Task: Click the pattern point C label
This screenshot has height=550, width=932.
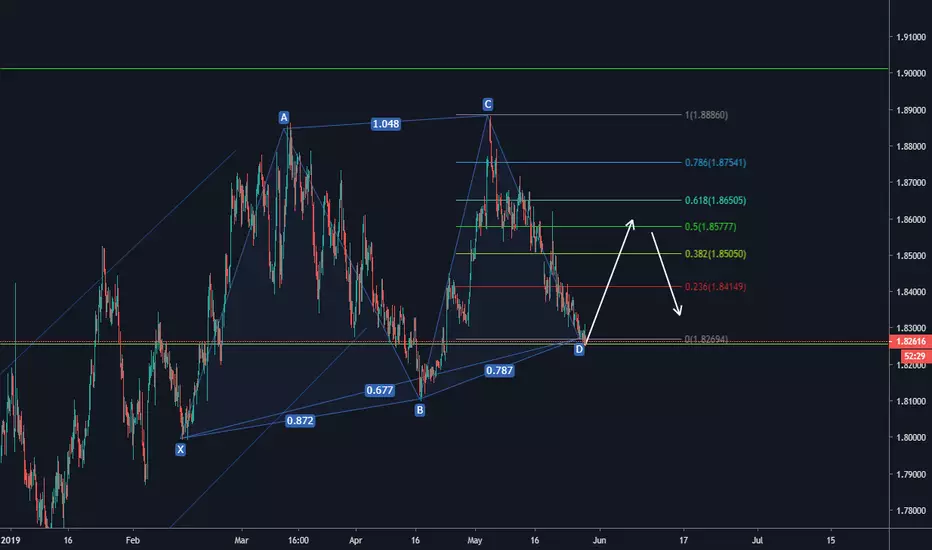Action: pyautogui.click(x=487, y=105)
